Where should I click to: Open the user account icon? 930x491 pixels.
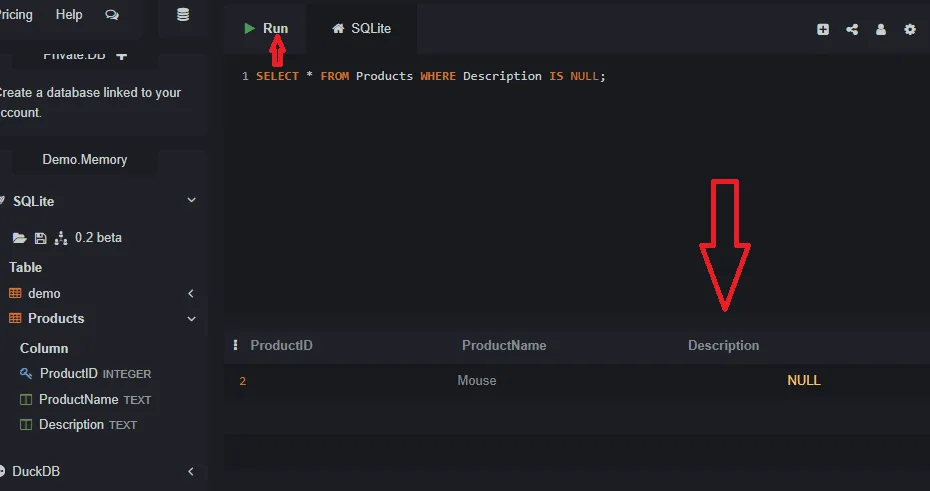tap(881, 30)
